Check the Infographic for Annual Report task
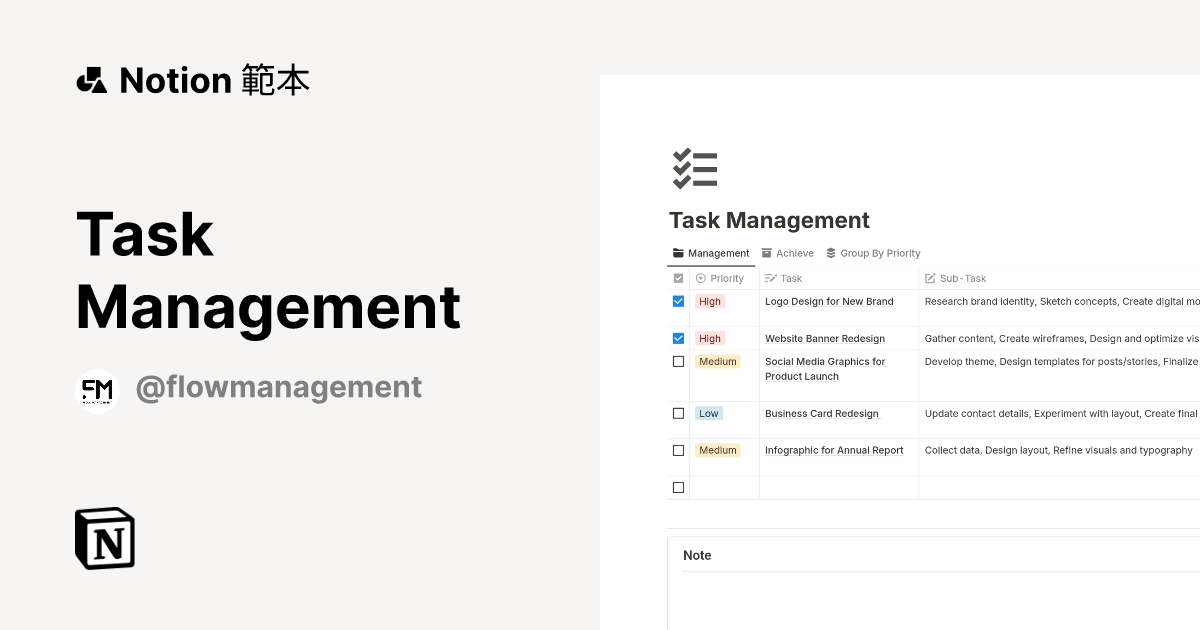Image resolution: width=1200 pixels, height=630 pixels. tap(678, 449)
